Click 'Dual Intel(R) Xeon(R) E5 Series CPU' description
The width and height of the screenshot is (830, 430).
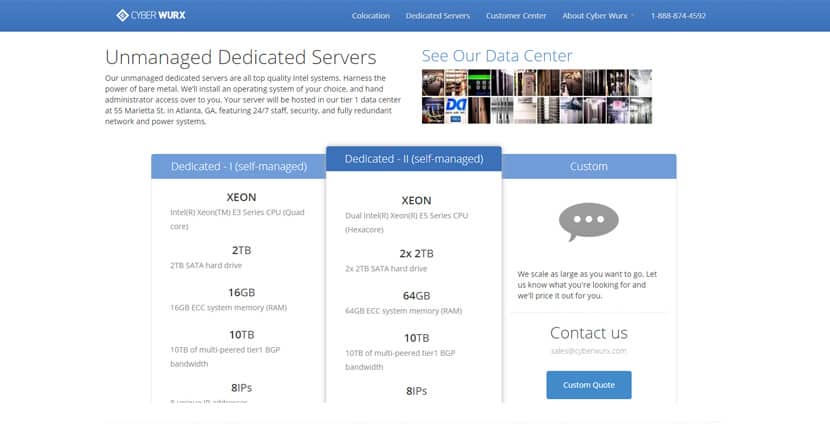pyautogui.click(x=407, y=222)
